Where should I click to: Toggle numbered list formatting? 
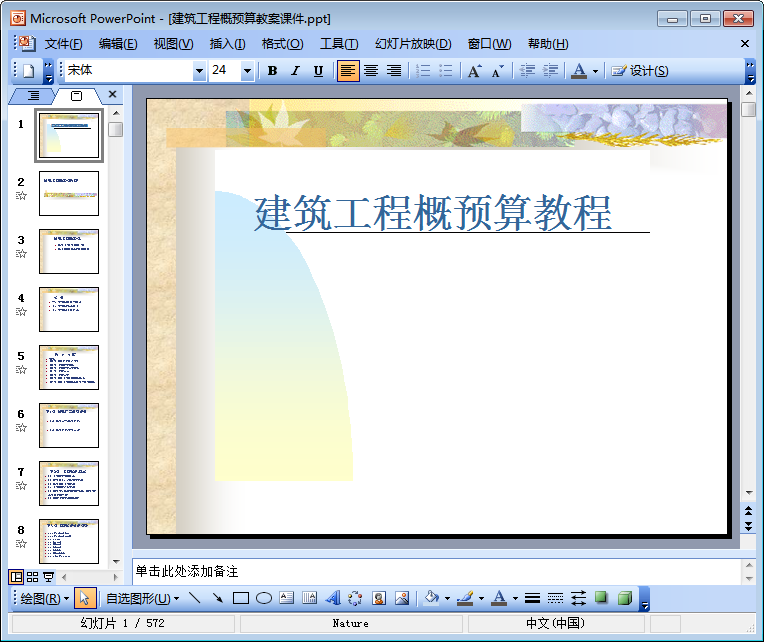(x=423, y=71)
